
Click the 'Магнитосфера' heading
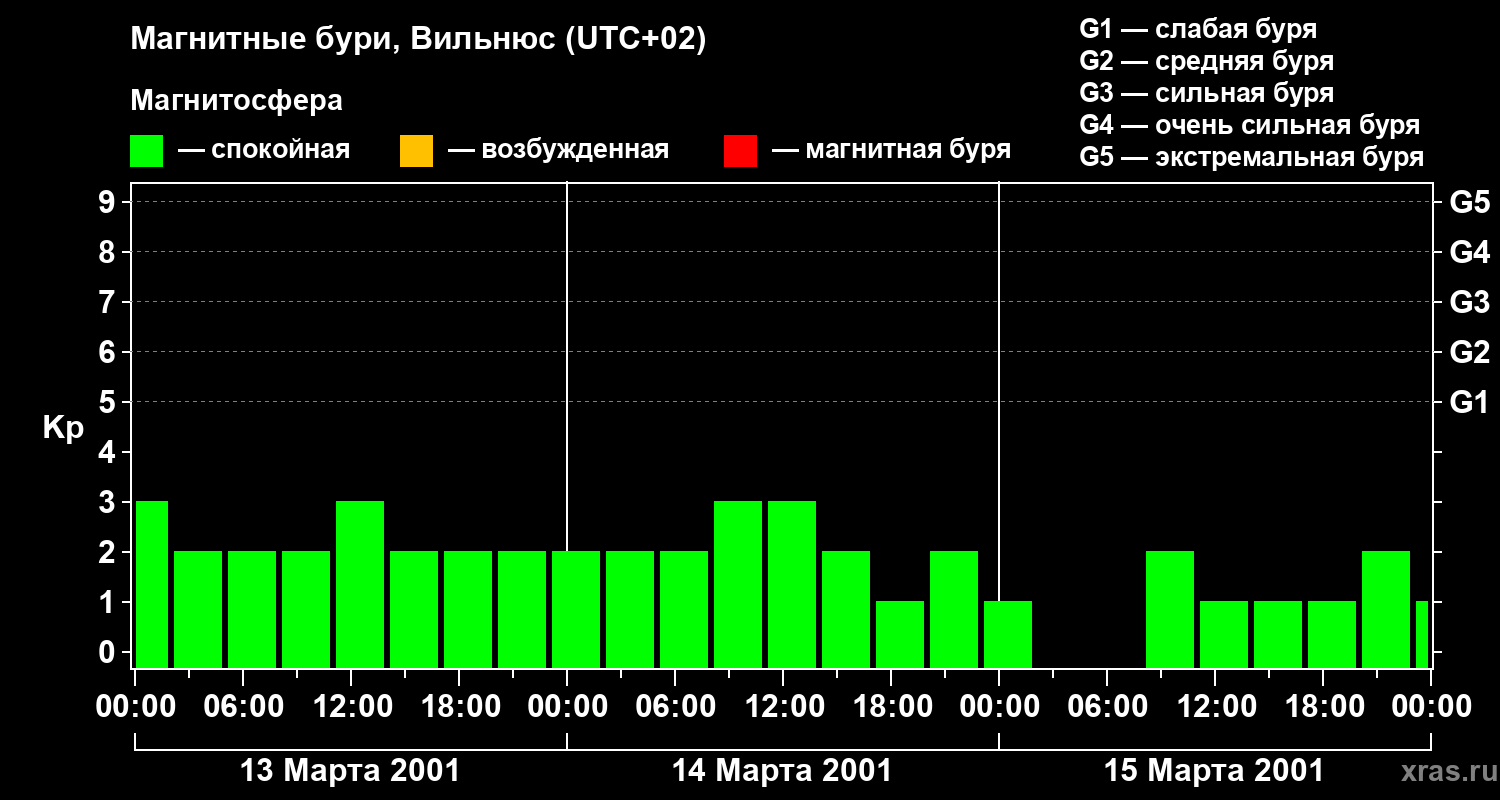(x=236, y=101)
